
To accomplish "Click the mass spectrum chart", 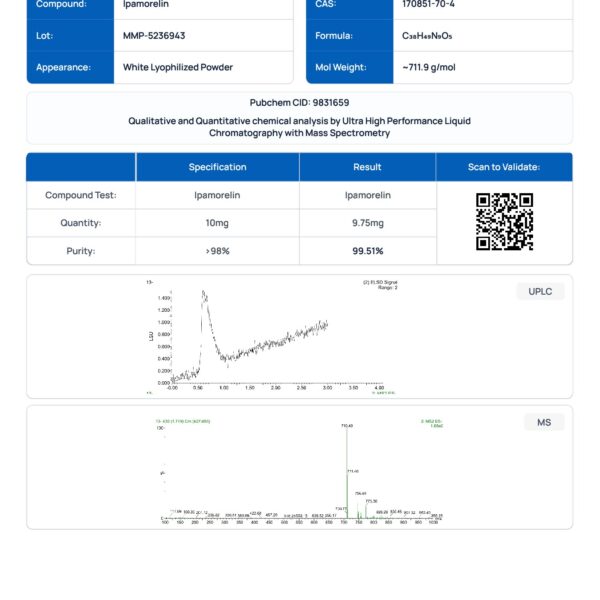I will (300, 471).
